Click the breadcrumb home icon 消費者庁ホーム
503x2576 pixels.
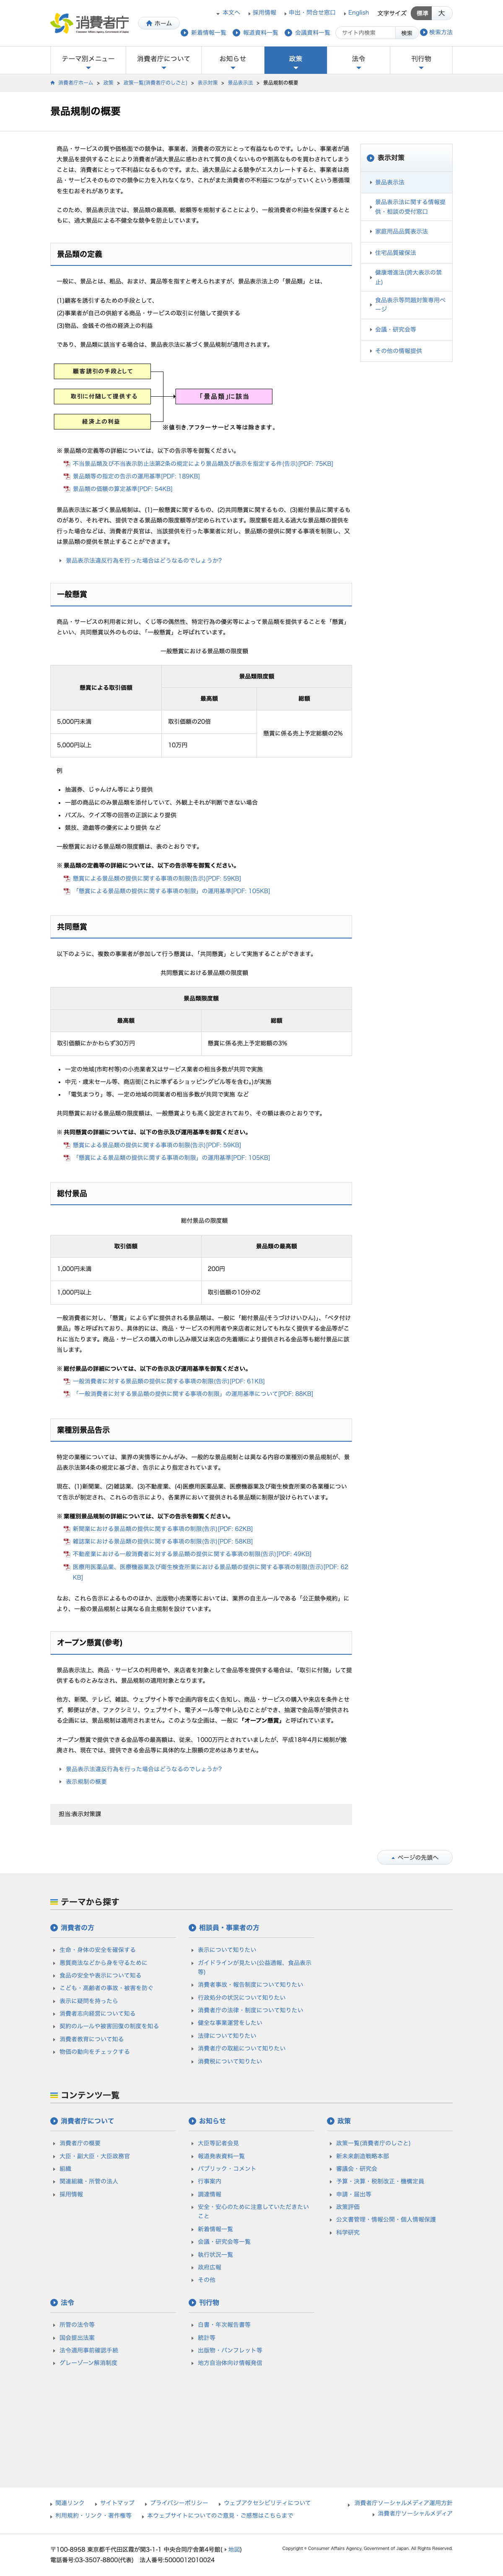point(72,83)
